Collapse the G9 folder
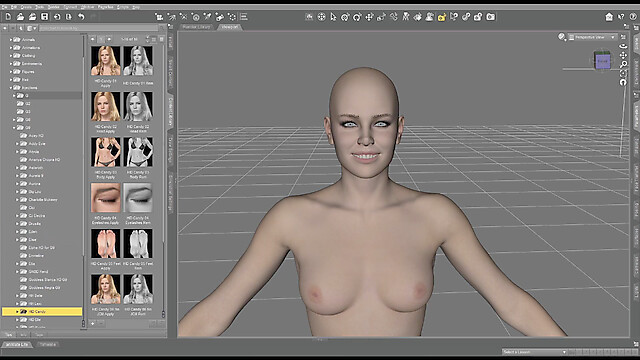Viewport: 640px width, 360px height. pyautogui.click(x=14, y=128)
